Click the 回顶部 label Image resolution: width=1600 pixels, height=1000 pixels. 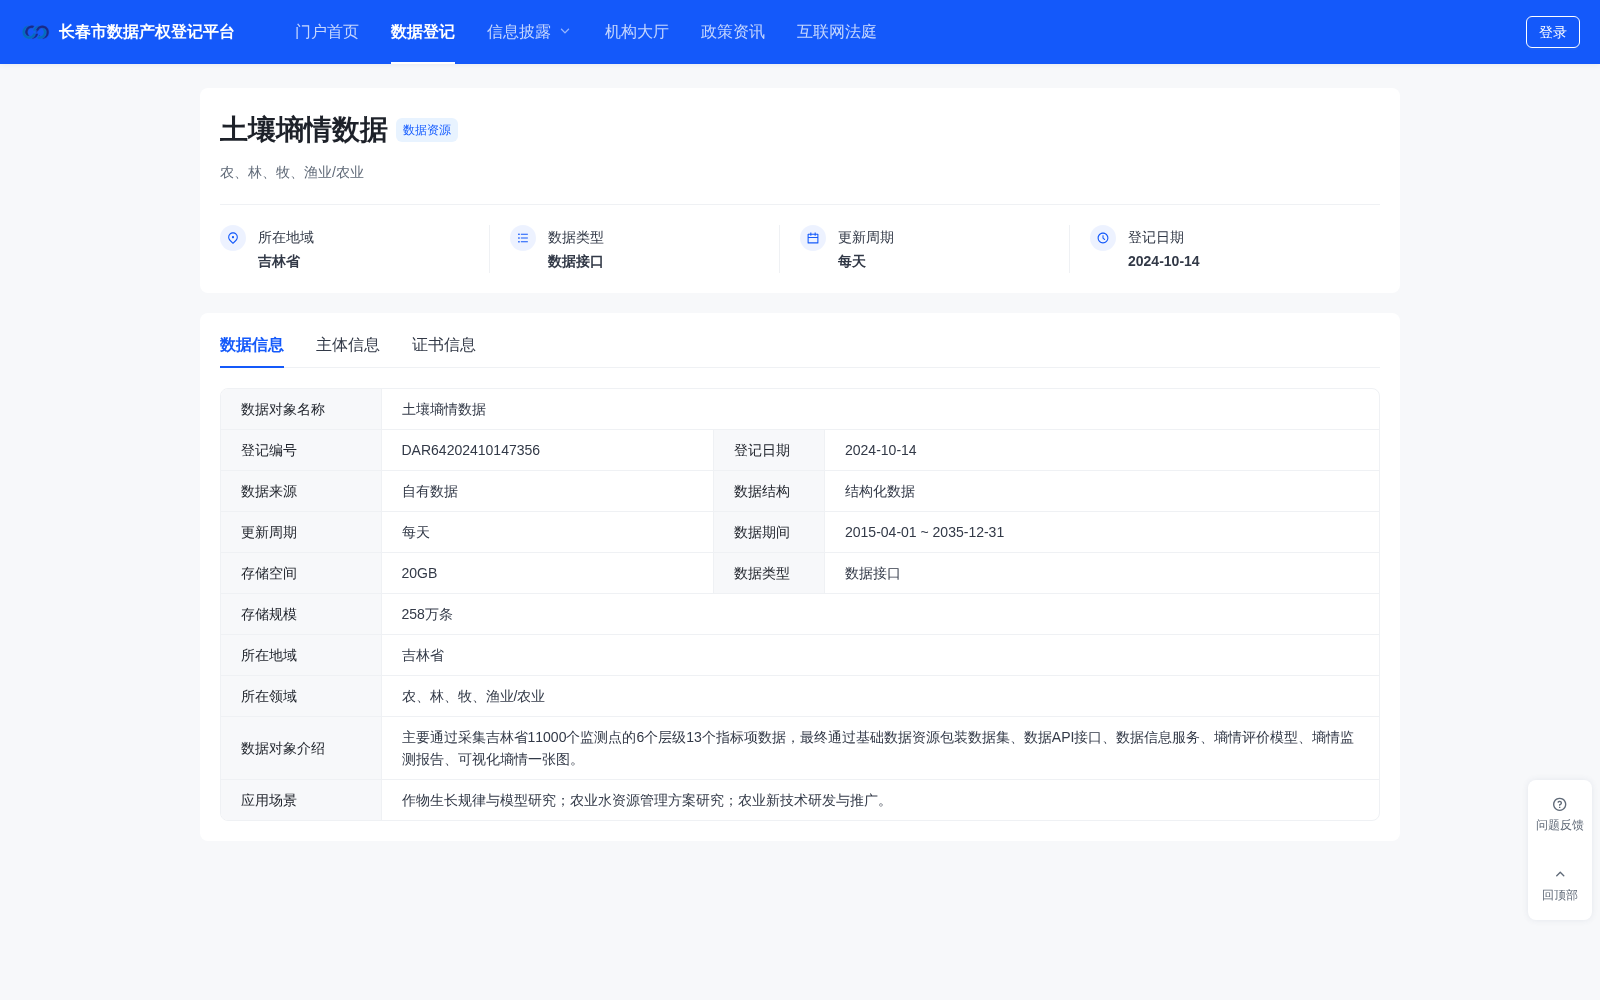tap(1560, 895)
